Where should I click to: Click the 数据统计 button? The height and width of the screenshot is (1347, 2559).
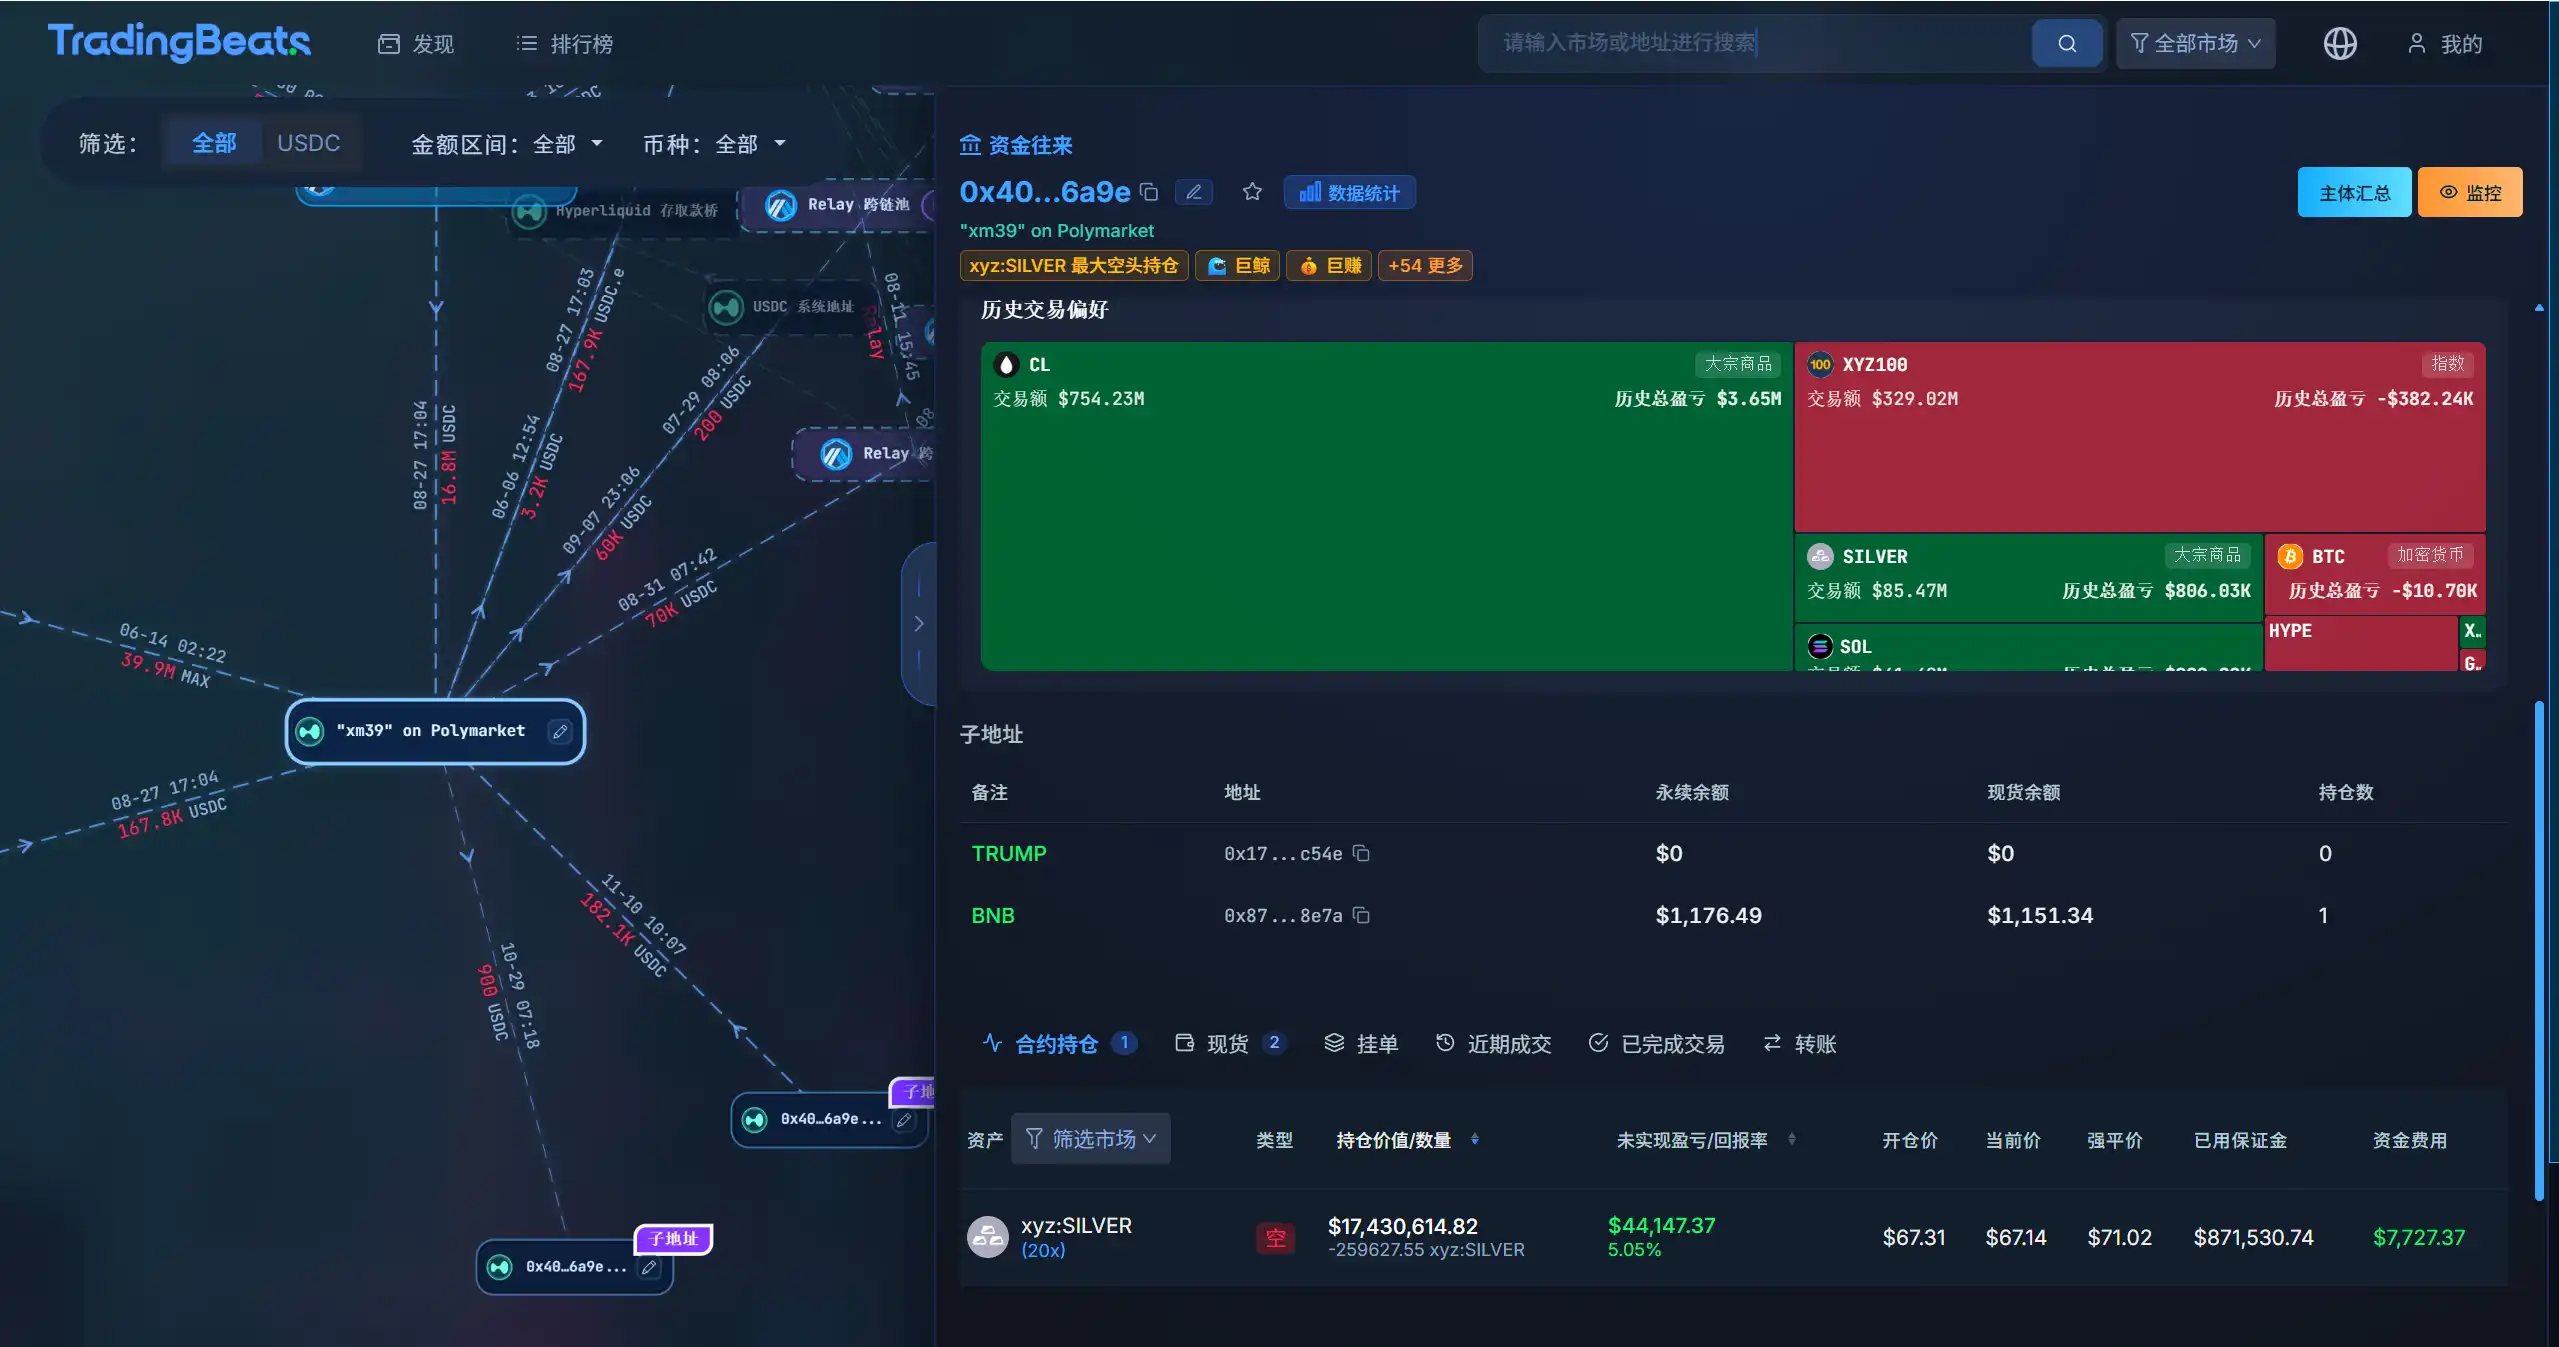pos(1349,192)
